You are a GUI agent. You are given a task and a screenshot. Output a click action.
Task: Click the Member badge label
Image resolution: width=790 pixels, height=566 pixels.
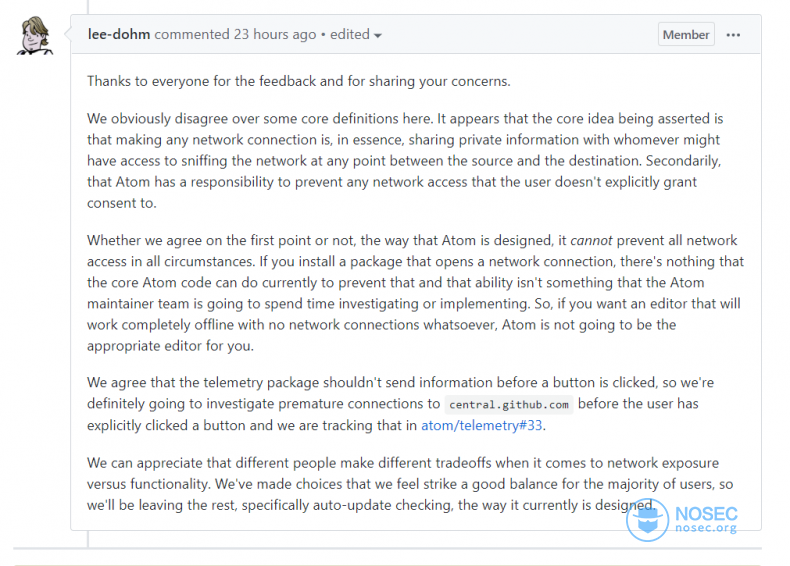[x=686, y=34]
